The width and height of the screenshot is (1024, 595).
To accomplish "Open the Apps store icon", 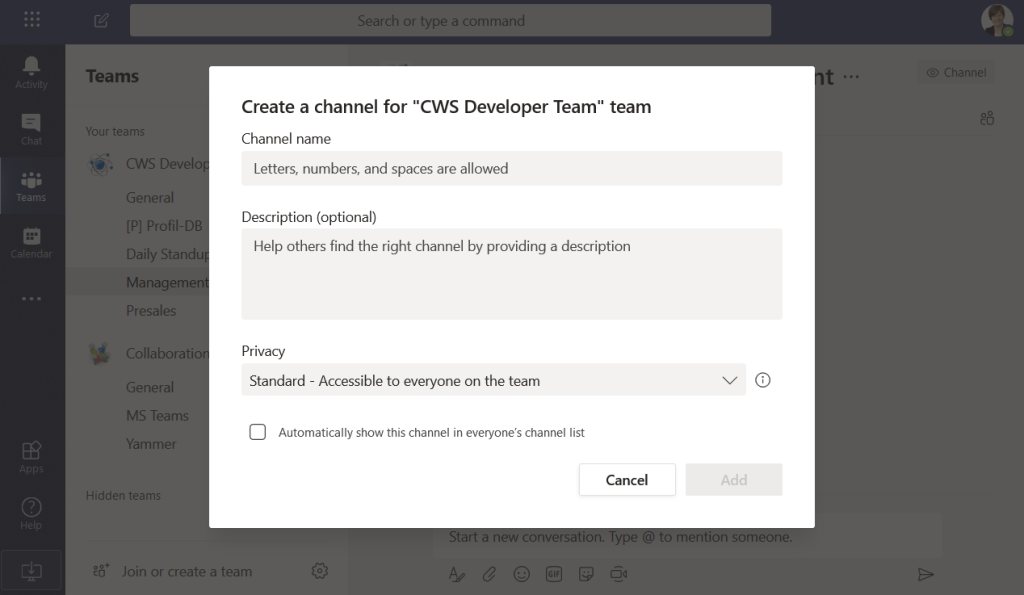I will pos(31,456).
